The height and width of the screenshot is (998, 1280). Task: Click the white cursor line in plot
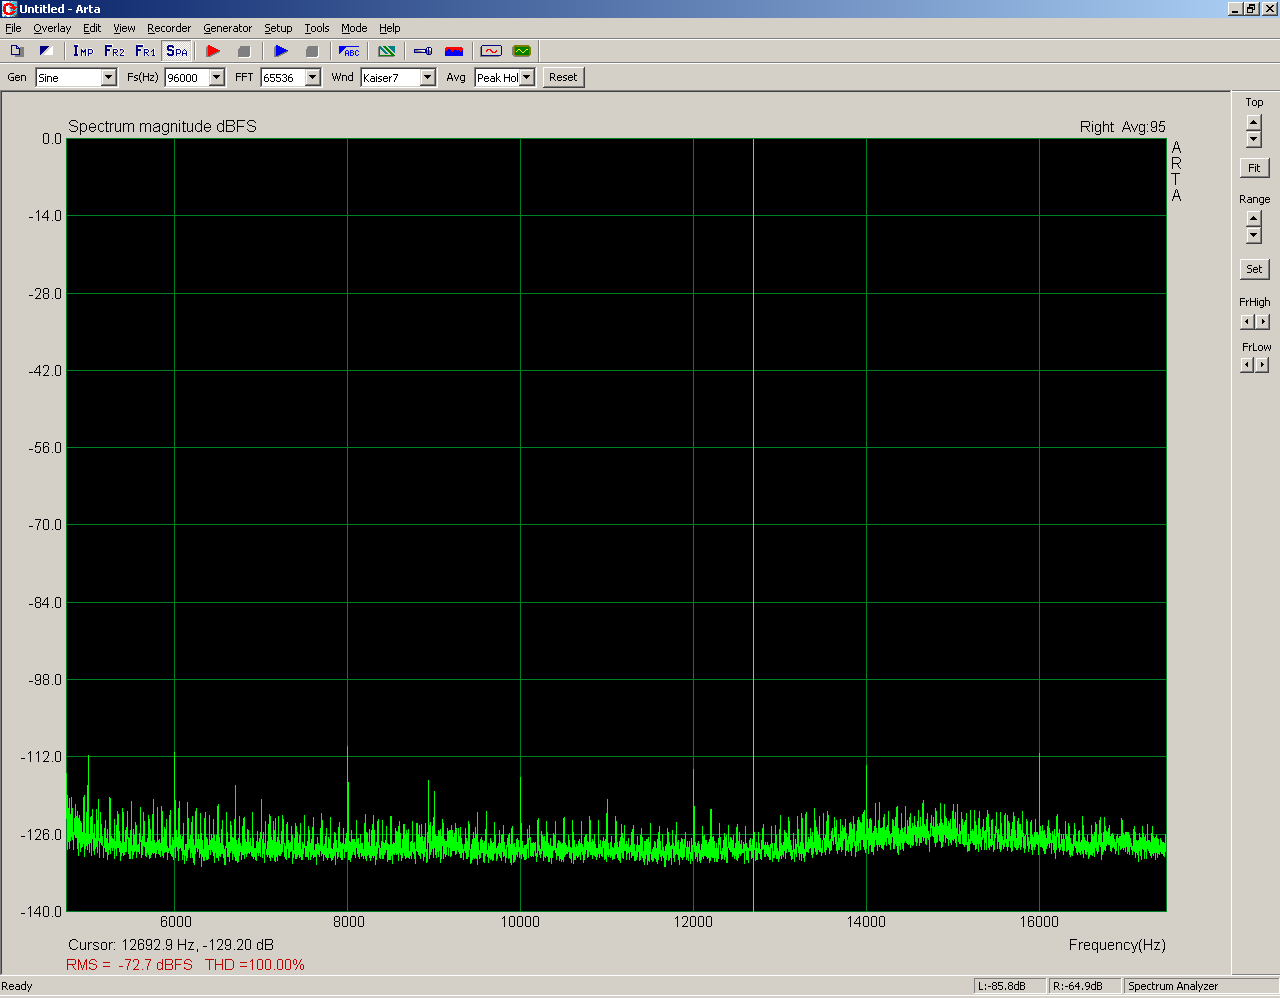753,525
